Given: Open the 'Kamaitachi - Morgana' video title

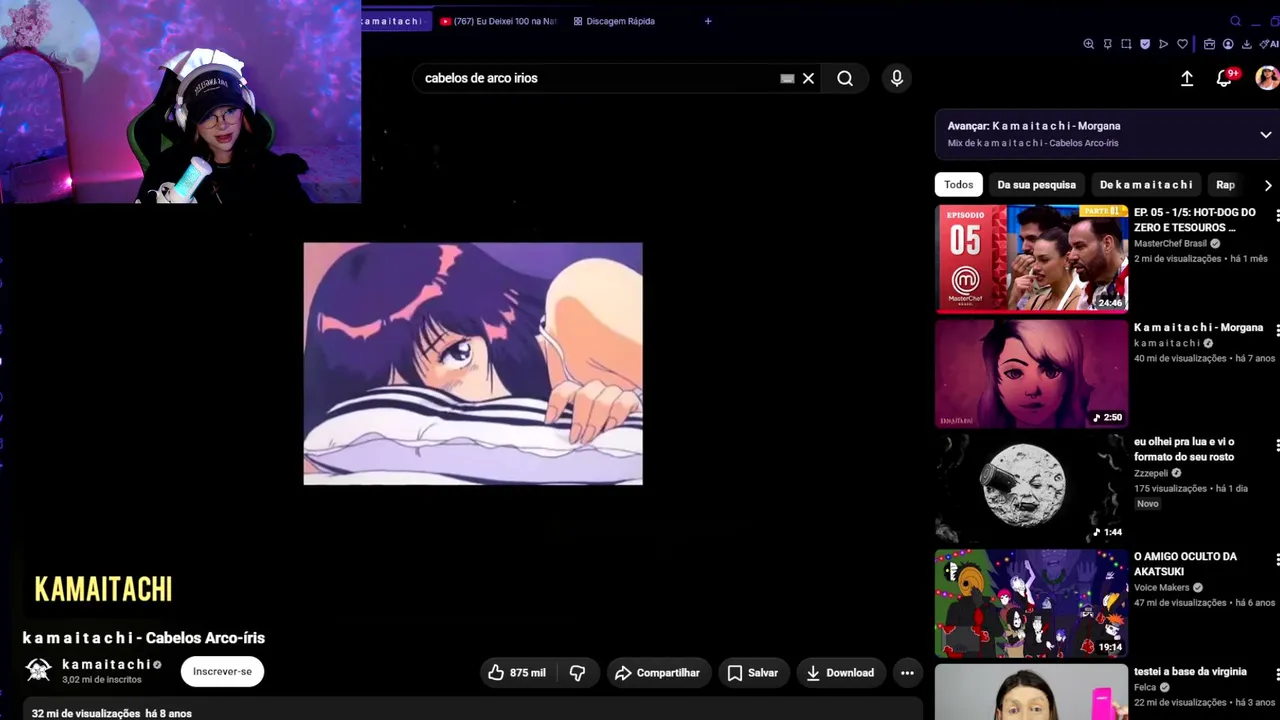Looking at the screenshot, I should [1198, 328].
